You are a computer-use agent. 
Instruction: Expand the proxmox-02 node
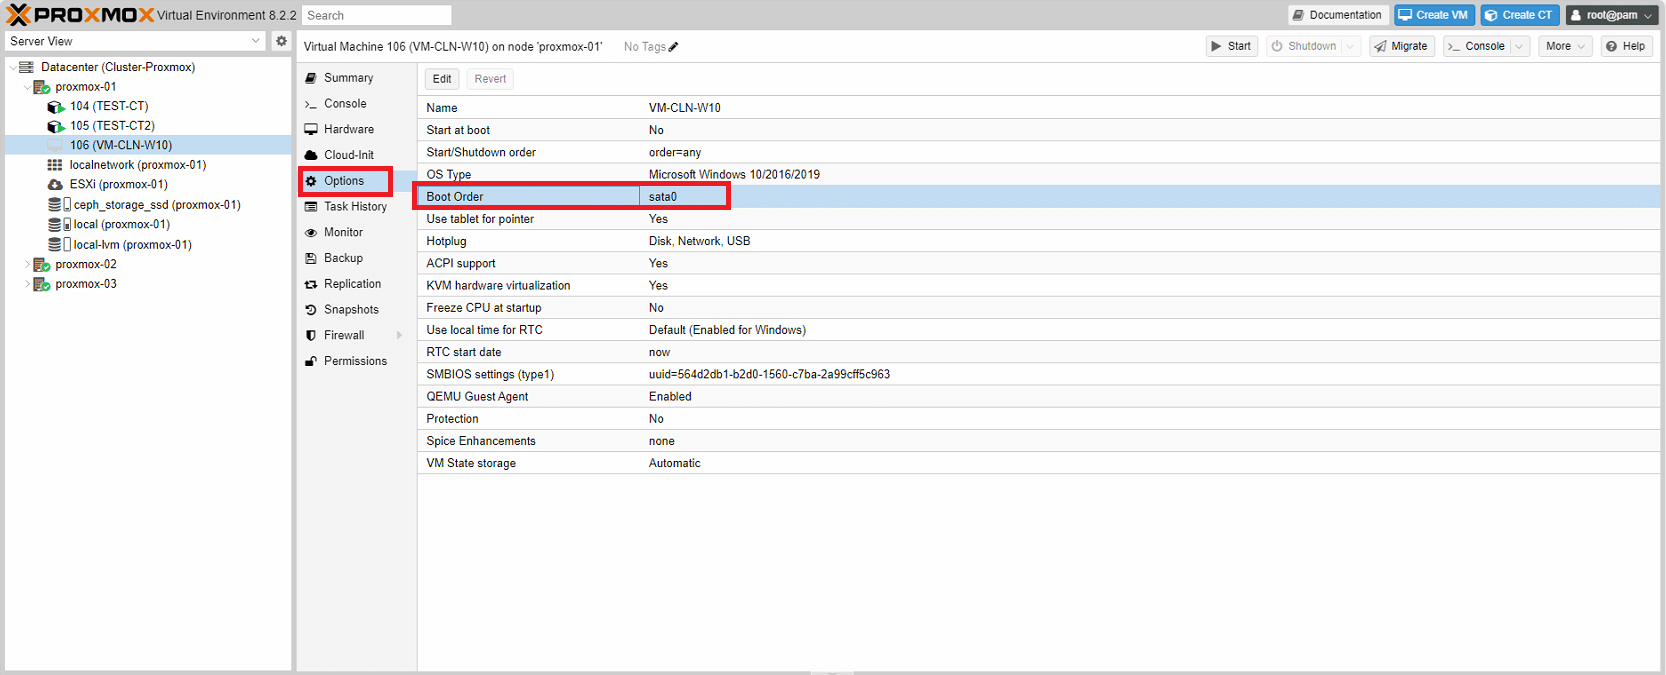[27, 264]
